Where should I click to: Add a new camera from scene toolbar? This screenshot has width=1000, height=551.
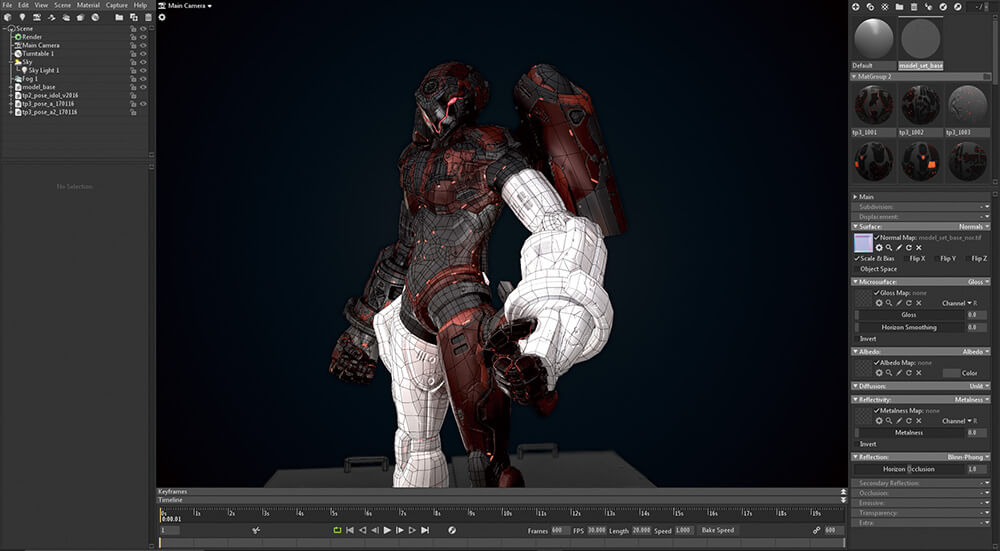point(37,17)
